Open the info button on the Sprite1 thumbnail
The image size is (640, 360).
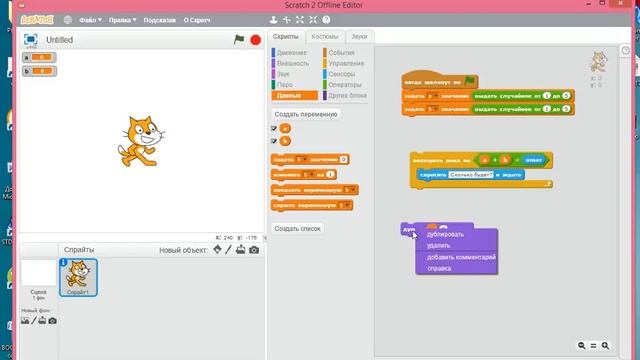[x=63, y=262]
